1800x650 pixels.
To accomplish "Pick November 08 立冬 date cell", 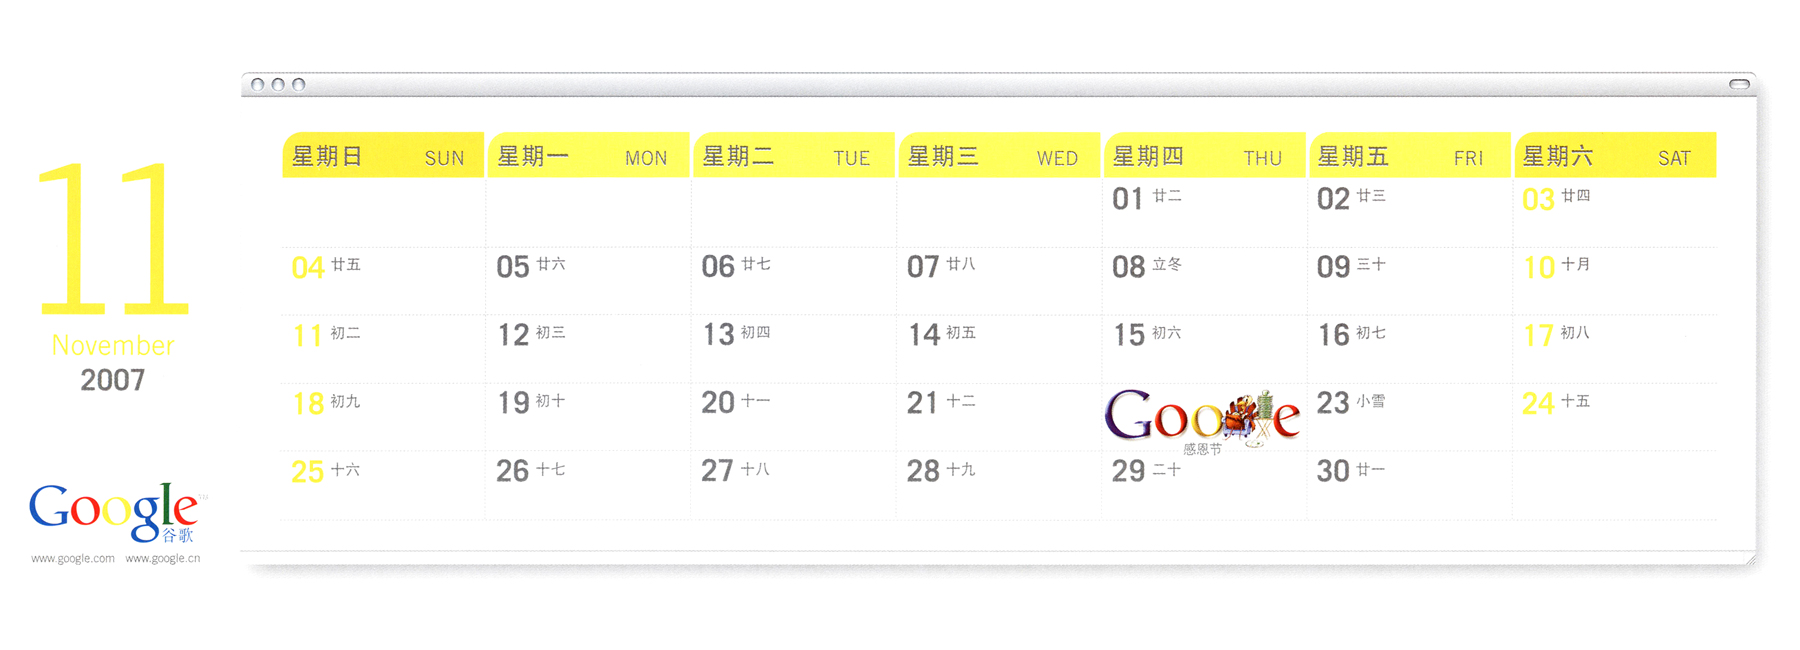I will click(x=1204, y=281).
